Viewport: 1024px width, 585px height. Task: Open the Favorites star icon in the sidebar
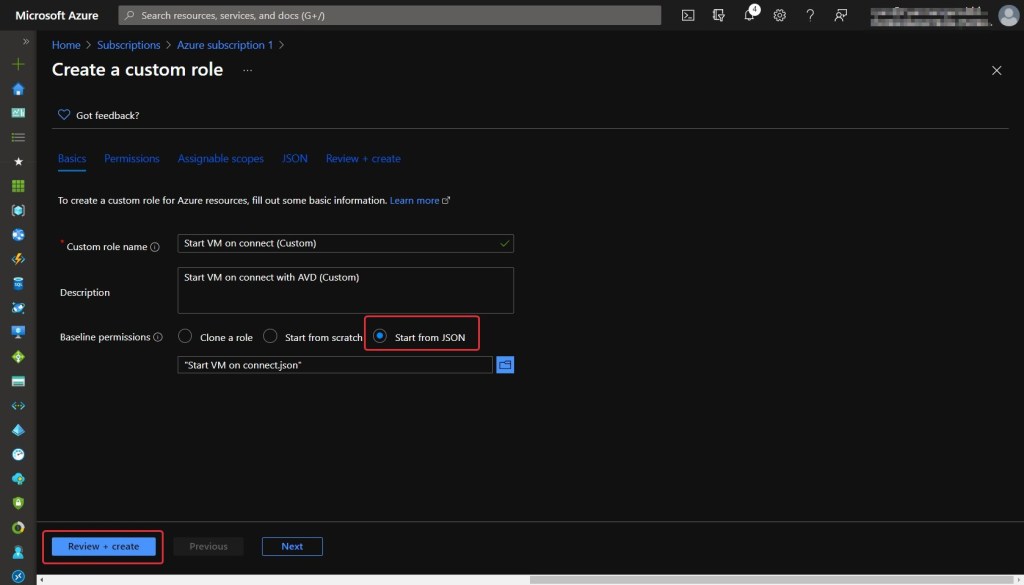(18, 162)
